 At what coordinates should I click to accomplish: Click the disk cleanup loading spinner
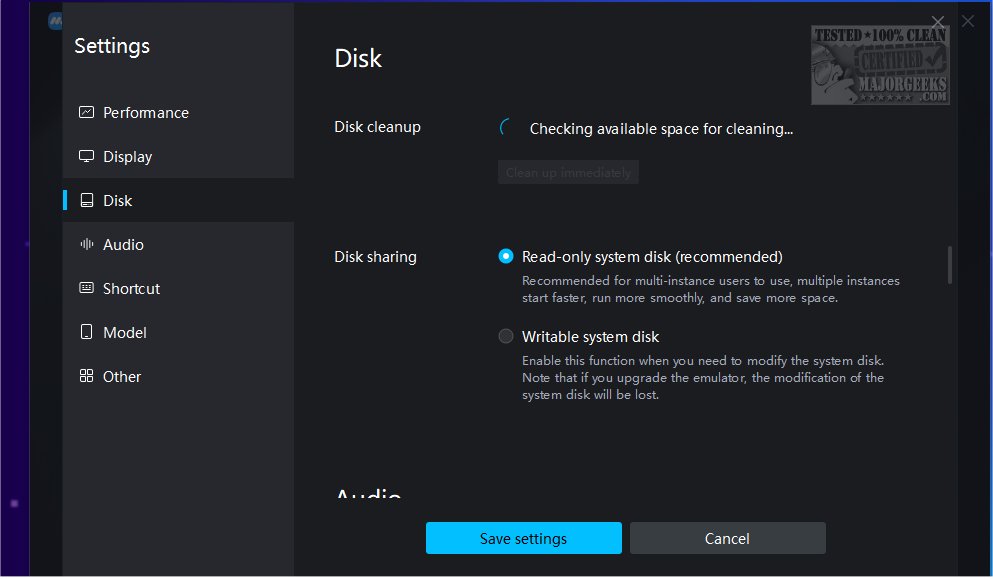[x=507, y=128]
